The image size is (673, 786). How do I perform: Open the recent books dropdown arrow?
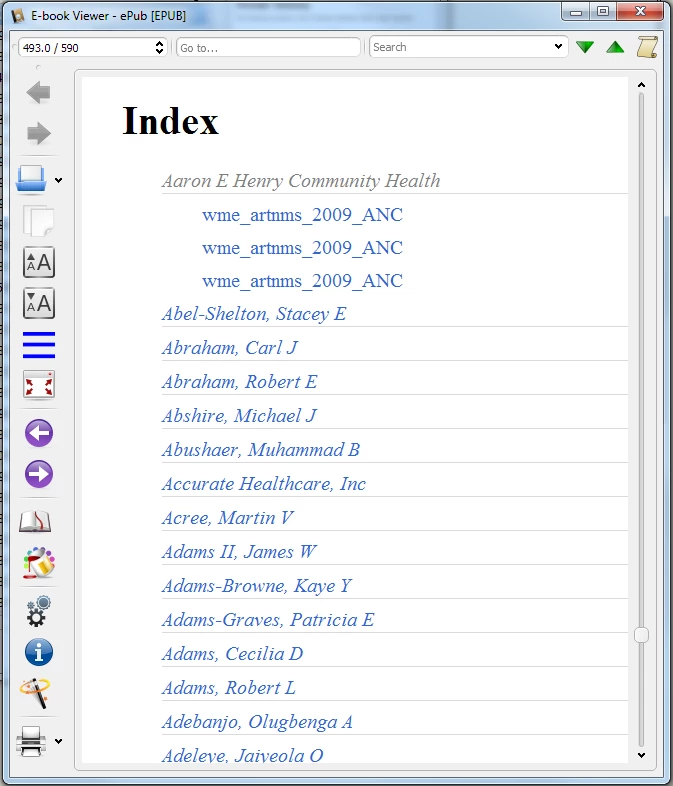59,180
